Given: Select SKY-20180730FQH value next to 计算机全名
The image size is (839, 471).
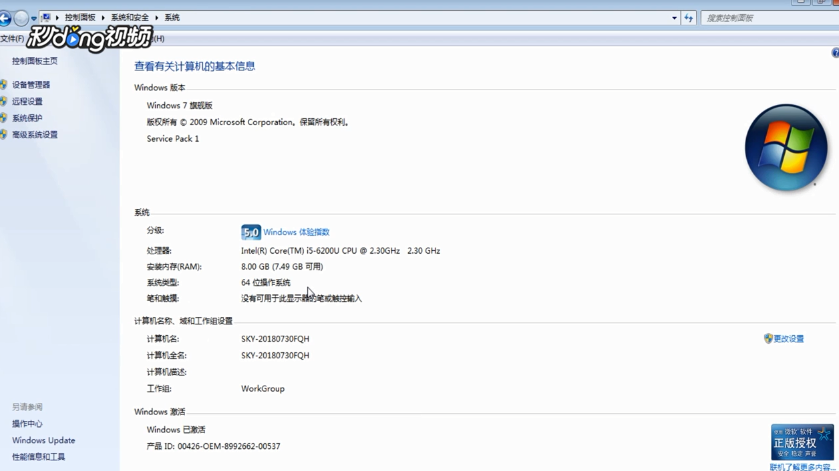Looking at the screenshot, I should click(275, 355).
